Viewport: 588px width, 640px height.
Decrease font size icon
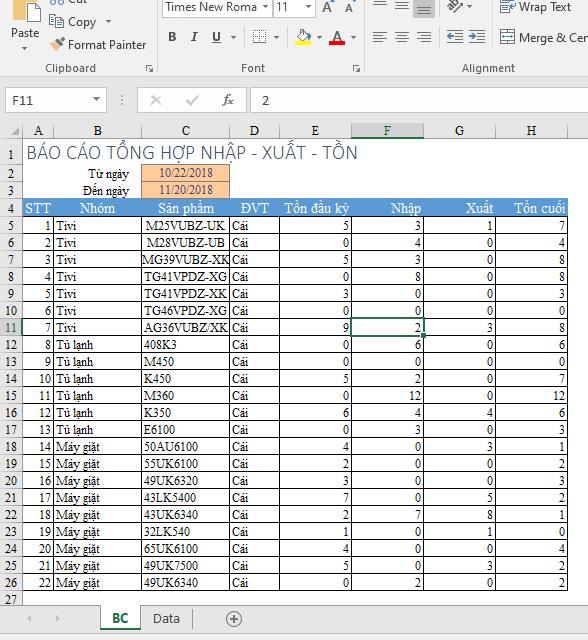click(x=349, y=8)
